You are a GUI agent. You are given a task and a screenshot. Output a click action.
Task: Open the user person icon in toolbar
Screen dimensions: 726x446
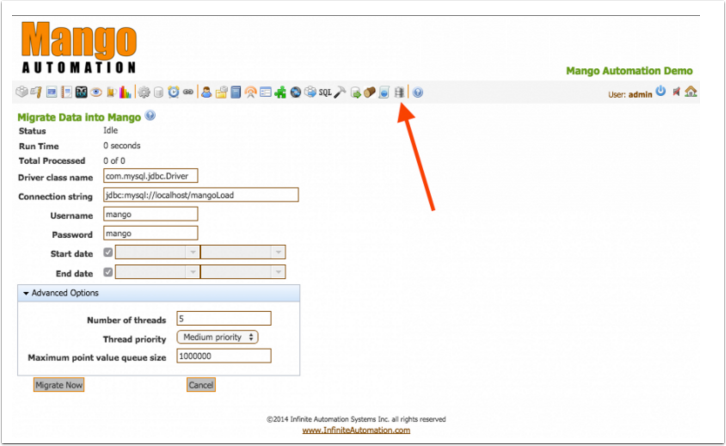pyautogui.click(x=207, y=92)
